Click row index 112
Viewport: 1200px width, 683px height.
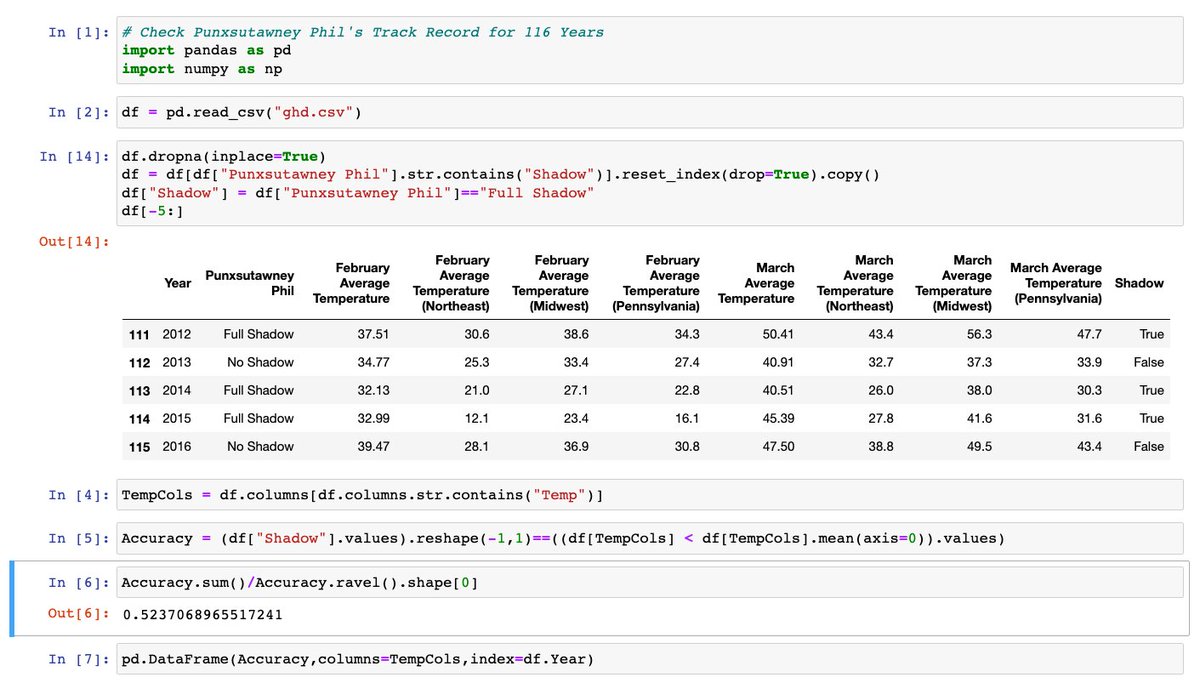point(141,362)
